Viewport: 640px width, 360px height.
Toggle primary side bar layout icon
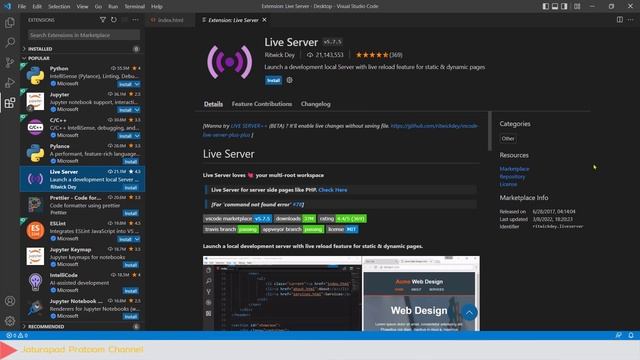tap(546, 6)
